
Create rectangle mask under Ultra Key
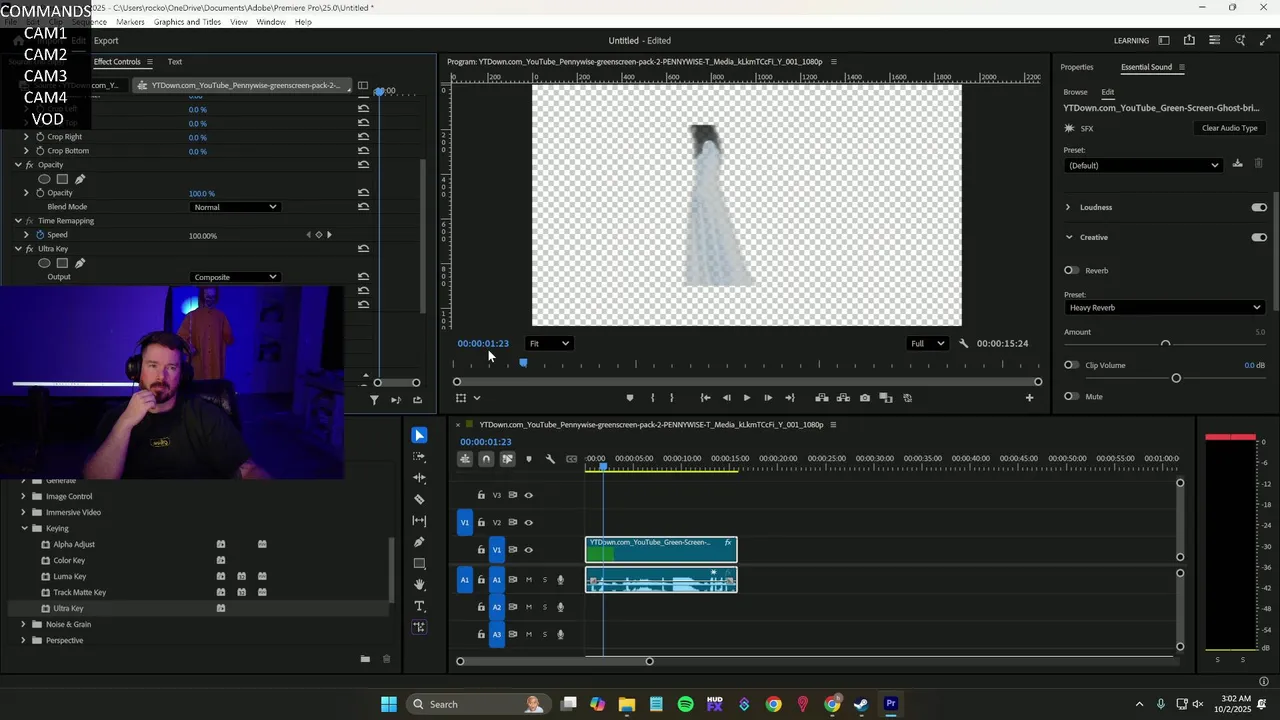tap(62, 263)
